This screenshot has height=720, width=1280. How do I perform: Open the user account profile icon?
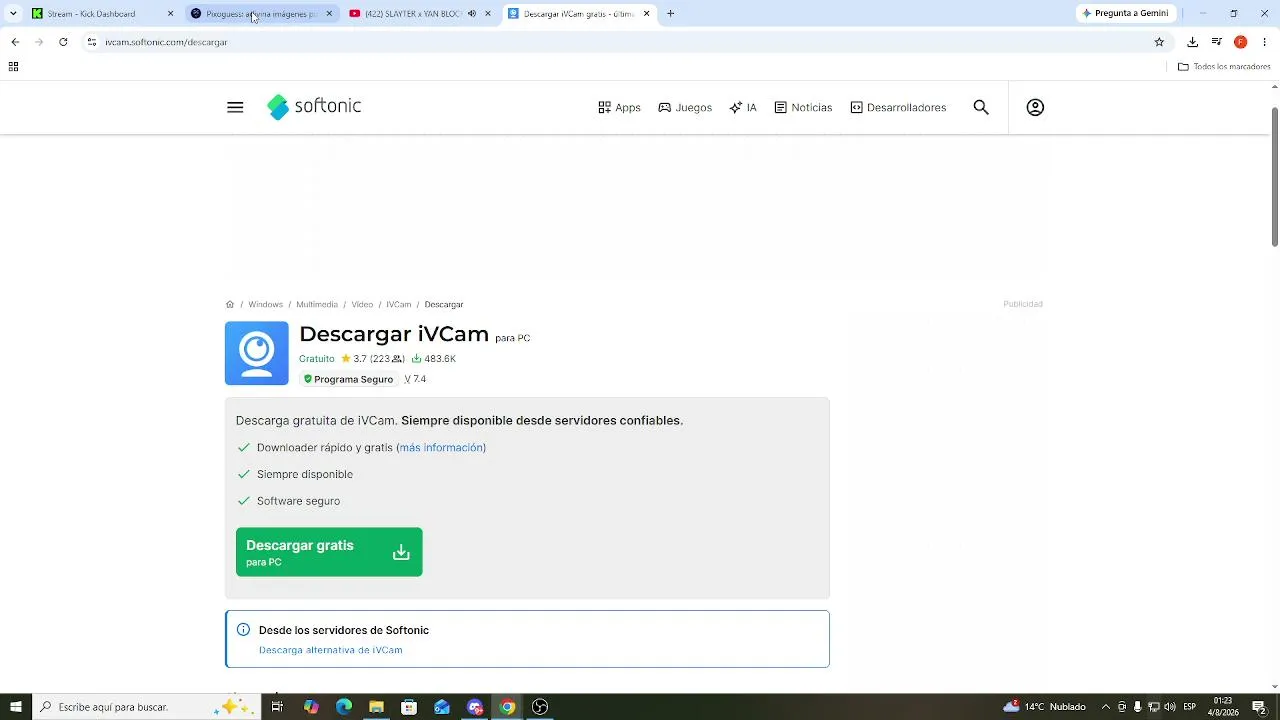[x=1035, y=107]
